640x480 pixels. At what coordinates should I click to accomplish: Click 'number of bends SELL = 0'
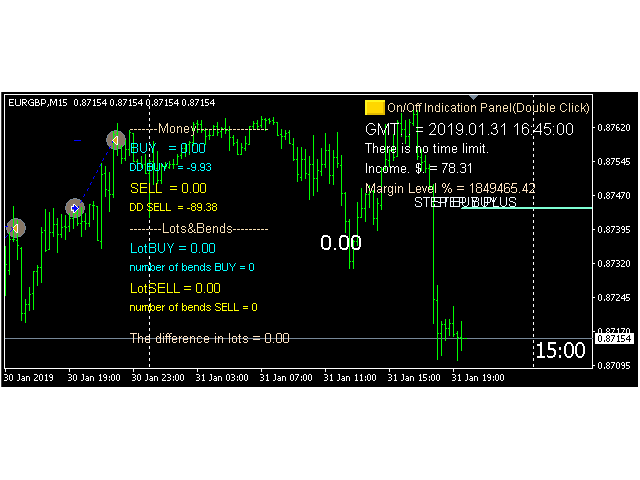(x=193, y=307)
